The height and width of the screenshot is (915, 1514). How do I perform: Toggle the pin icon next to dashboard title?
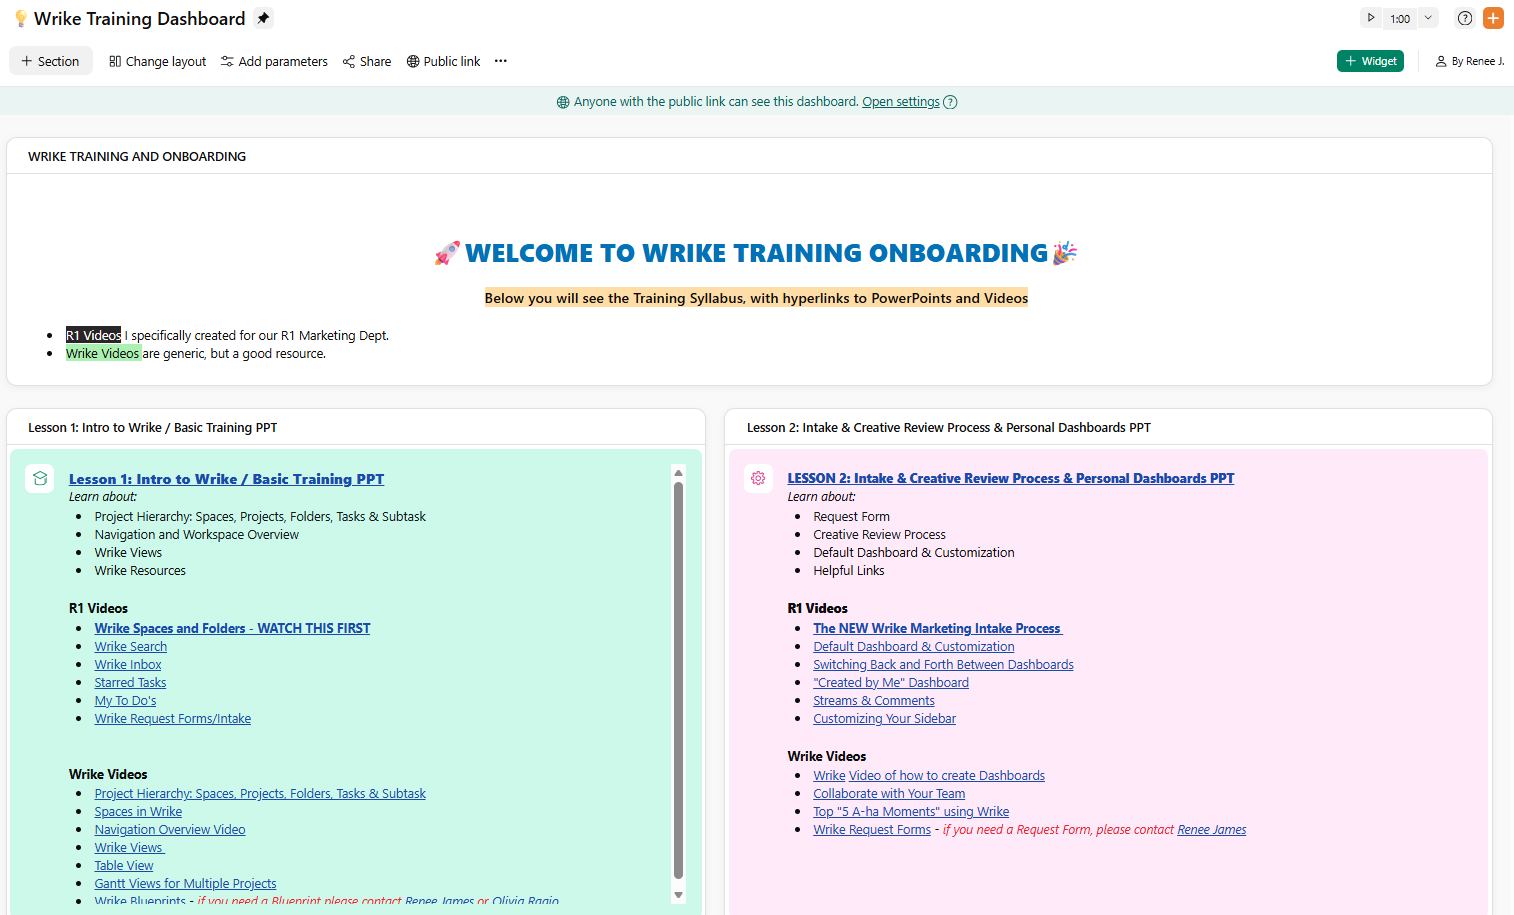click(263, 18)
